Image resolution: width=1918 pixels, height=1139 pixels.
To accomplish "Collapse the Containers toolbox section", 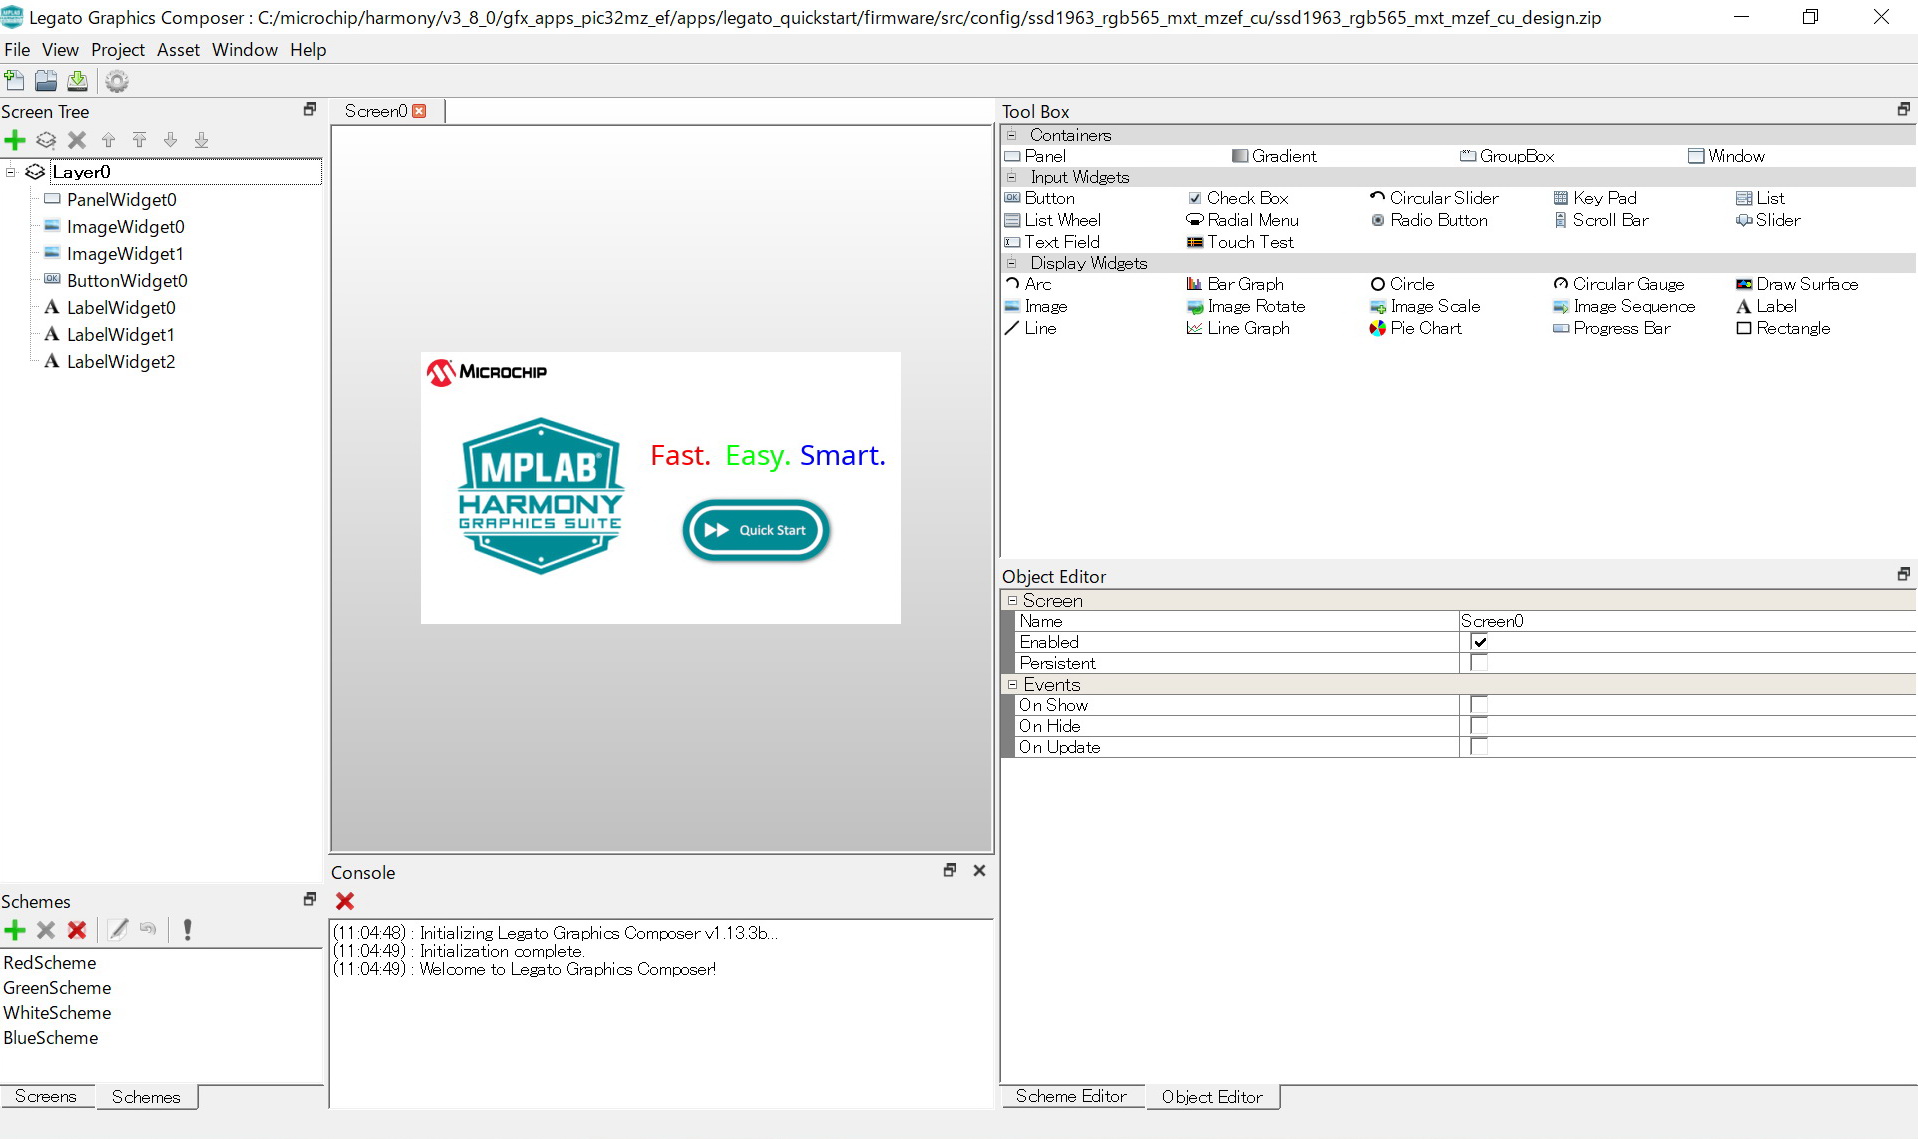I will (x=1012, y=135).
